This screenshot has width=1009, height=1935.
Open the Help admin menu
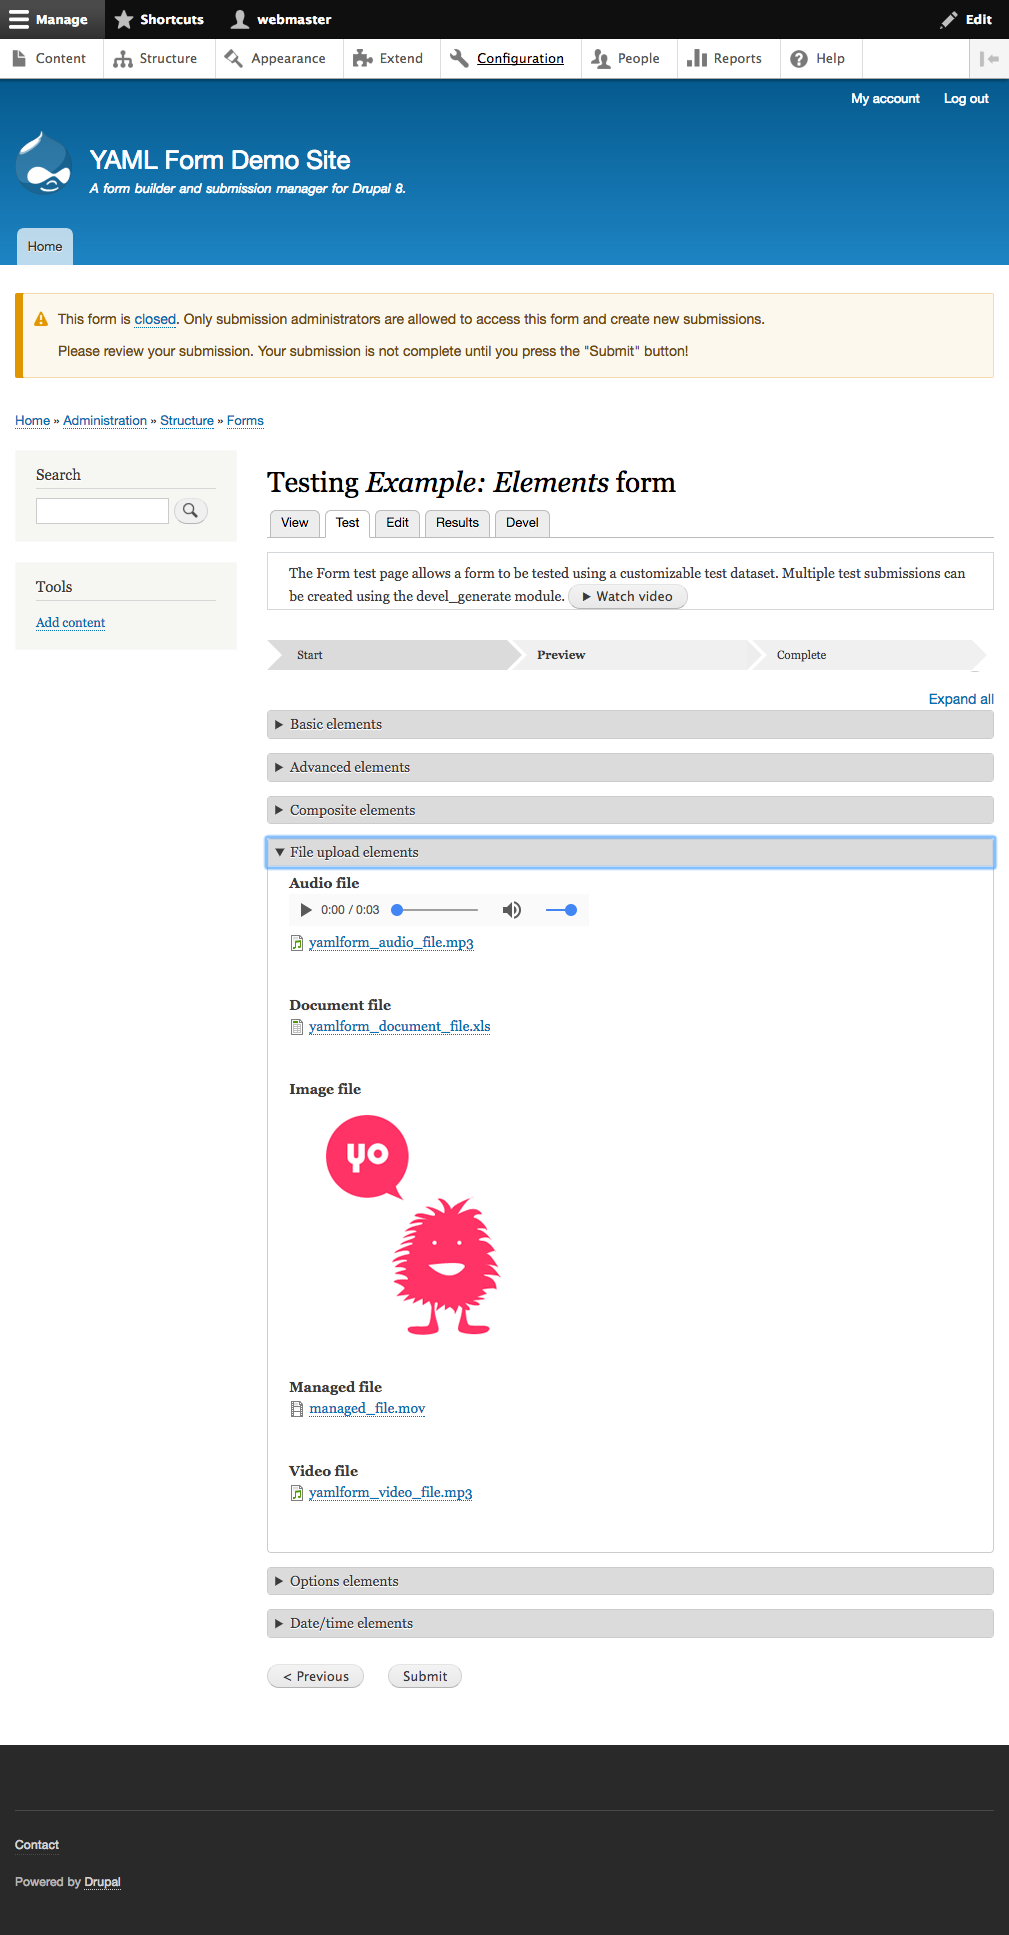coord(818,59)
